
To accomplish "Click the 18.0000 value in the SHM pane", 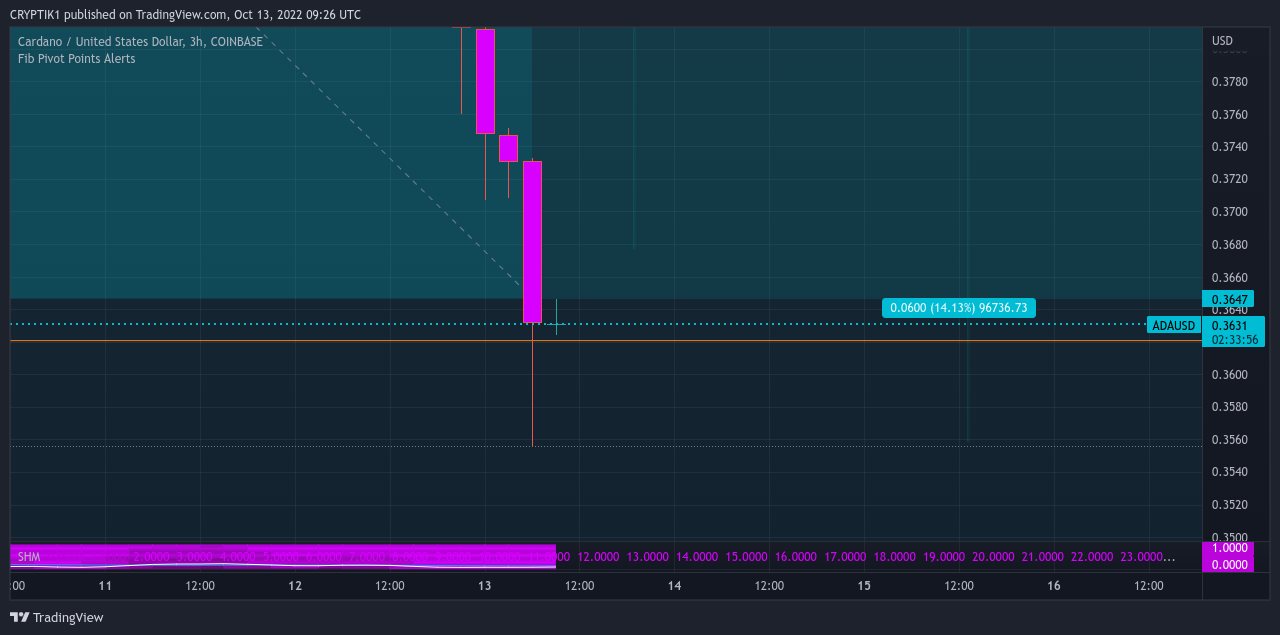I will [x=894, y=556].
